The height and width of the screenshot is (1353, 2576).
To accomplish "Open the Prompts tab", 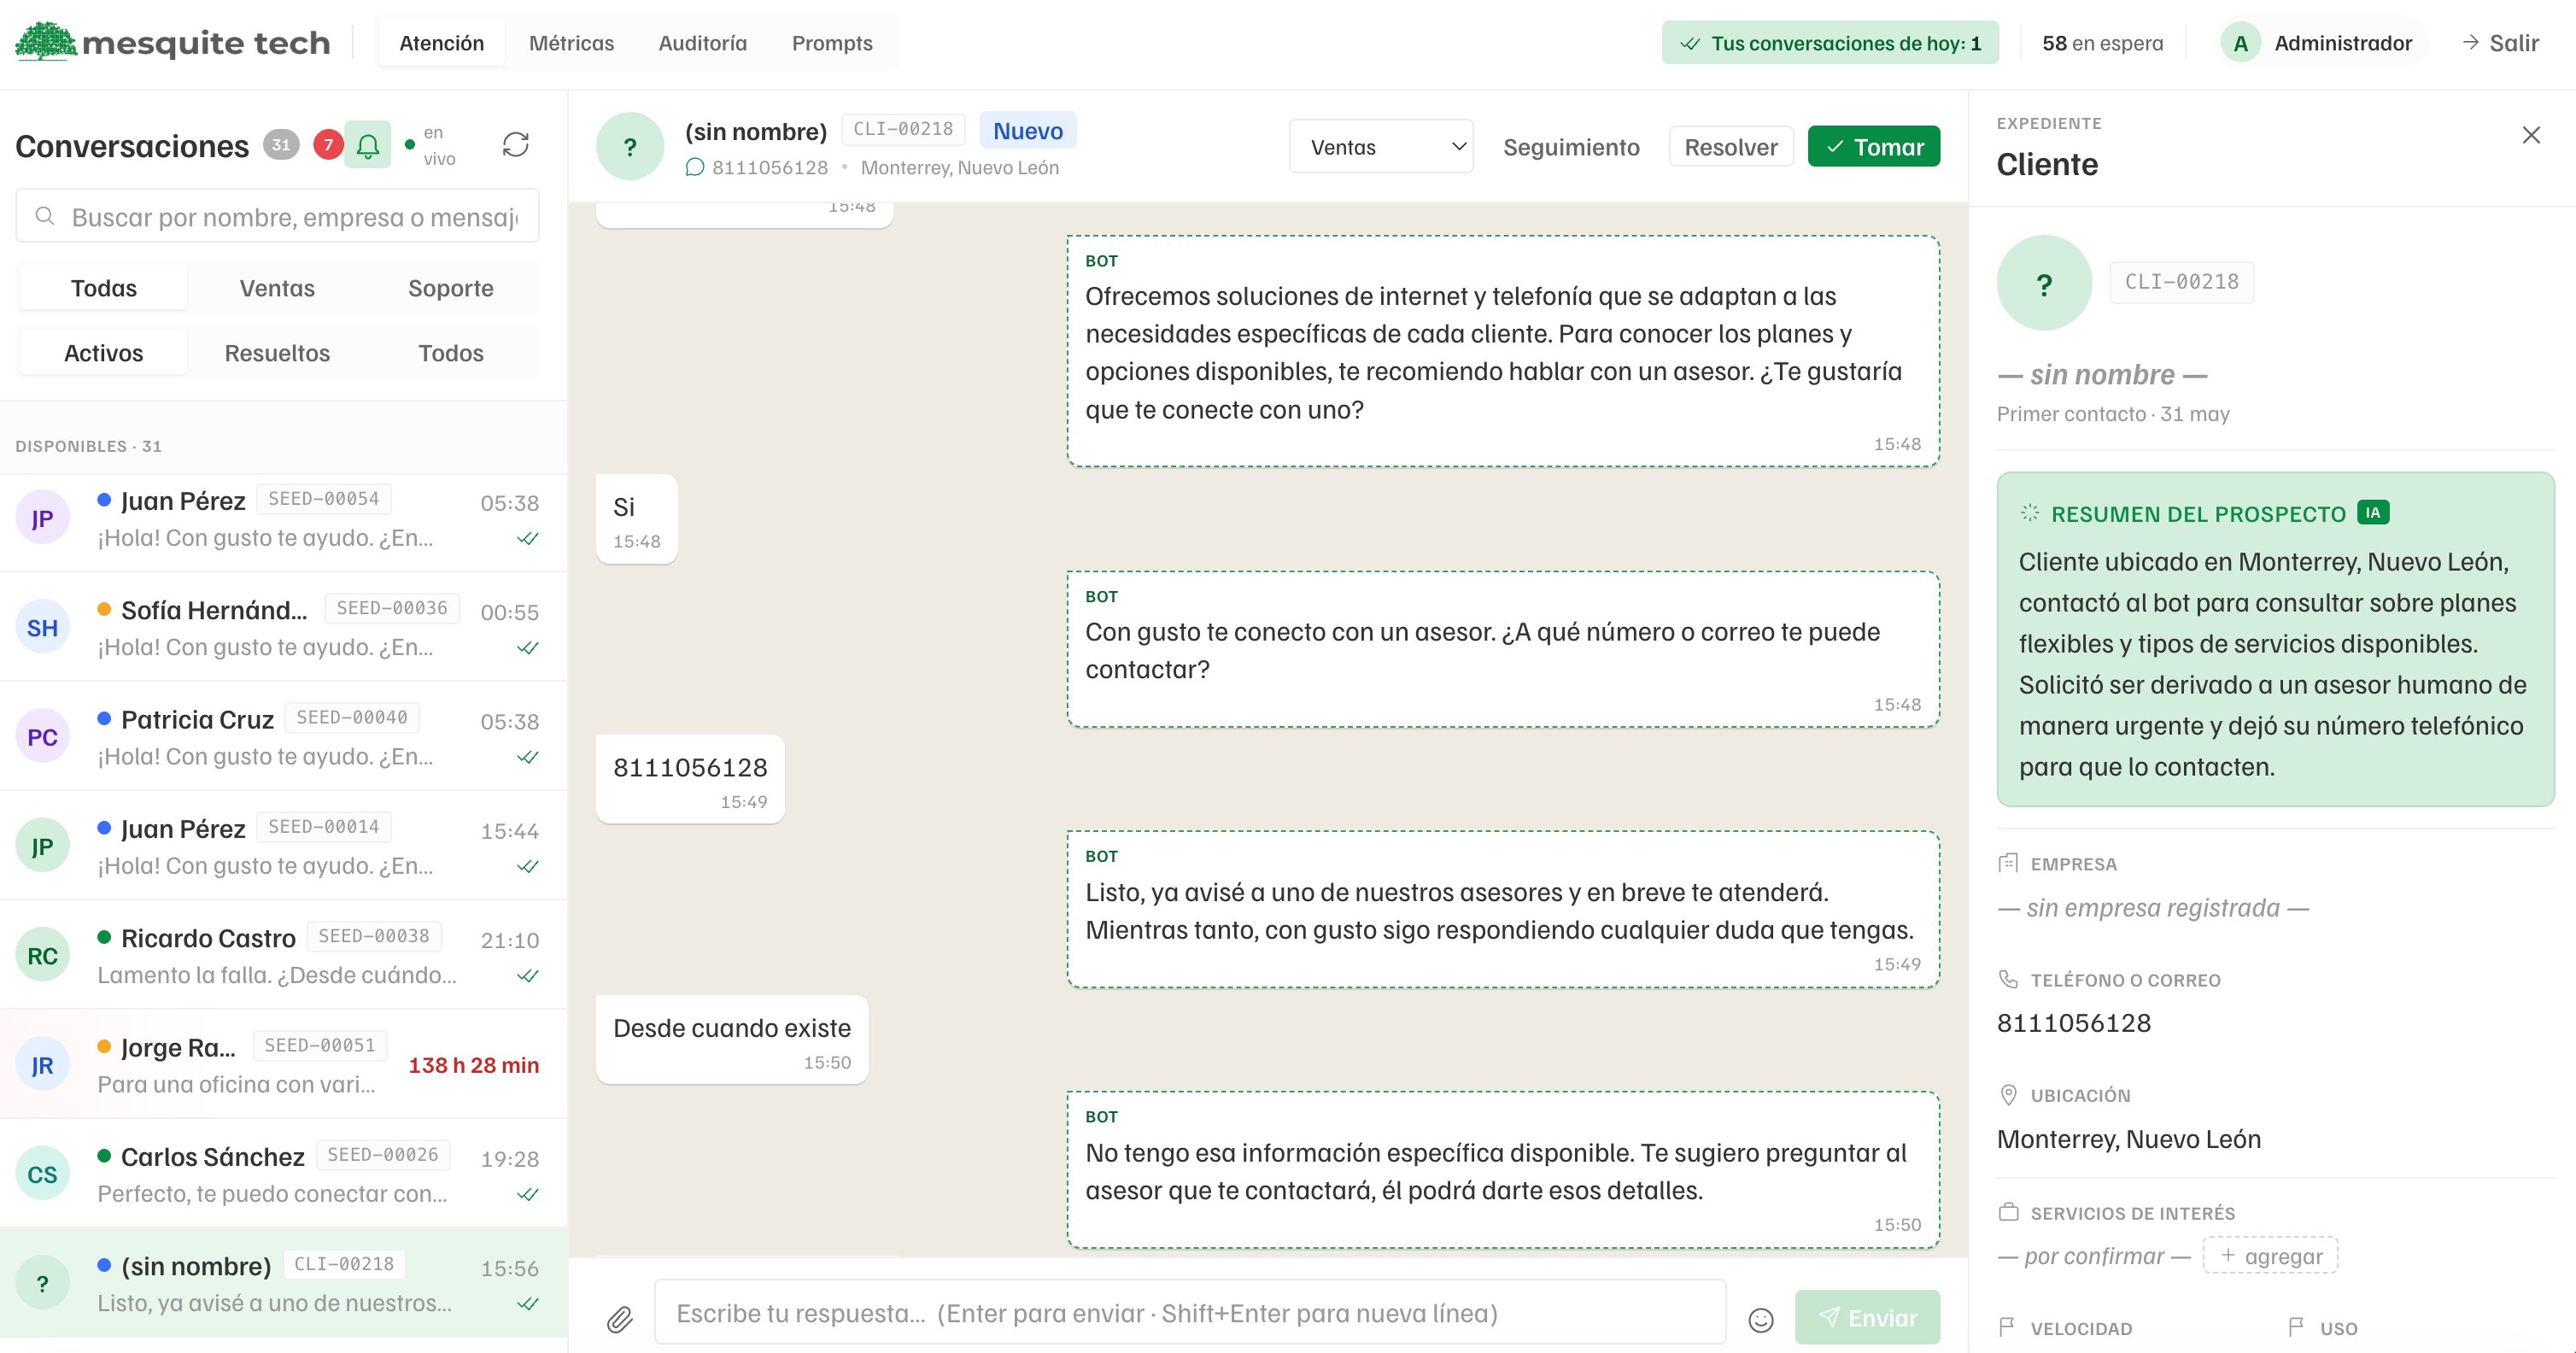I will (832, 43).
